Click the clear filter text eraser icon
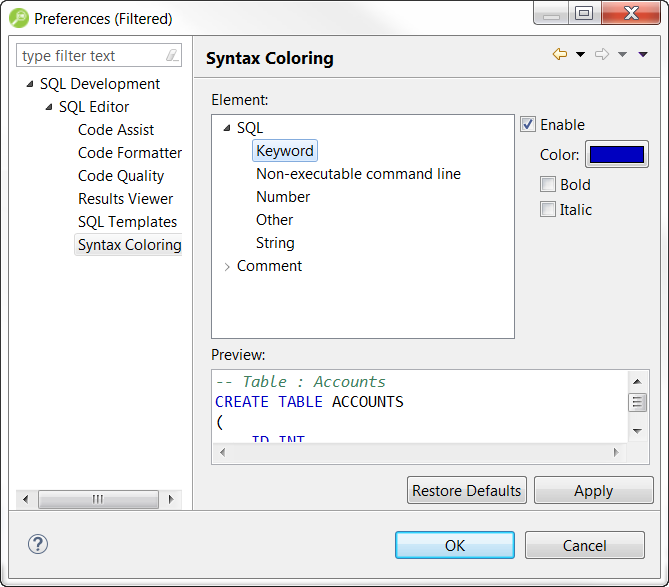 coord(172,56)
